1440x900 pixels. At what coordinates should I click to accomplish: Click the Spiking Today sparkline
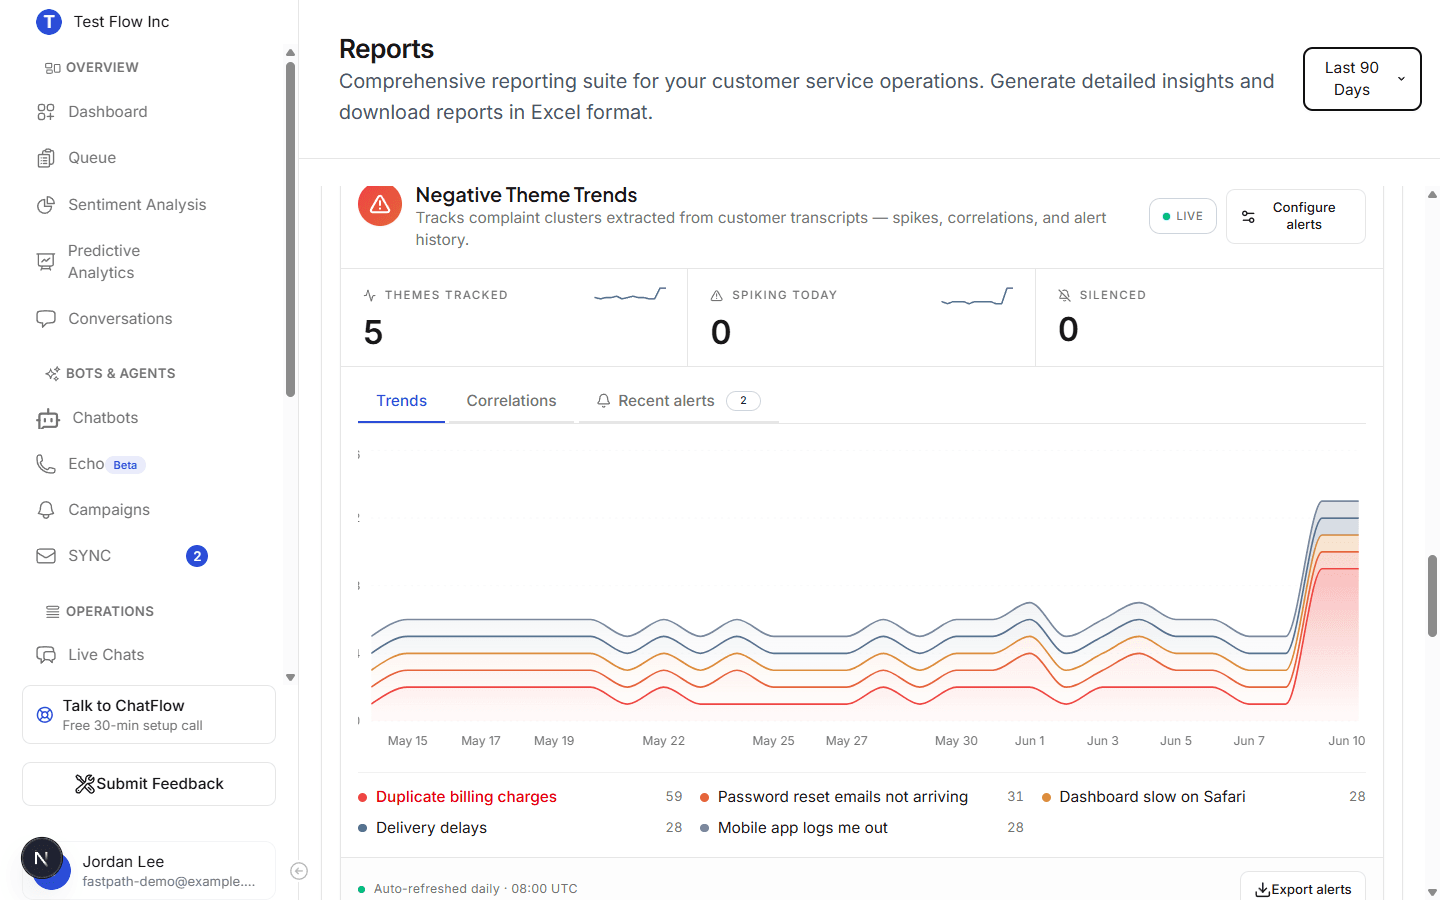pyautogui.click(x=977, y=296)
